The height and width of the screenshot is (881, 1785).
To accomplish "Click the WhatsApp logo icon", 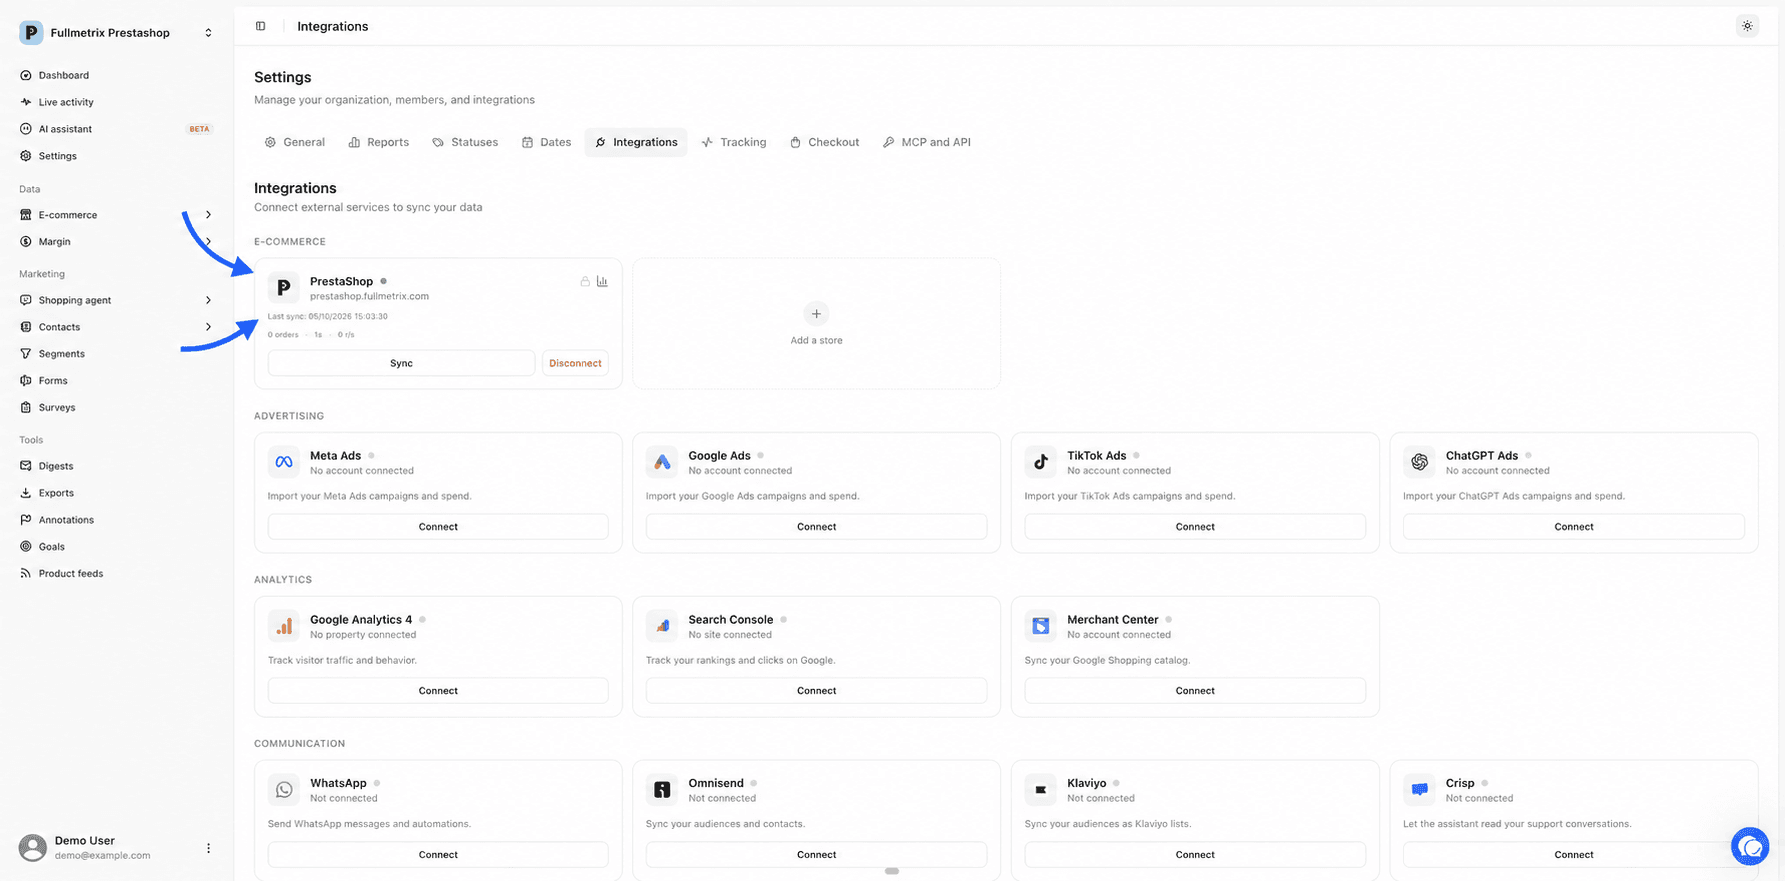I will point(284,790).
